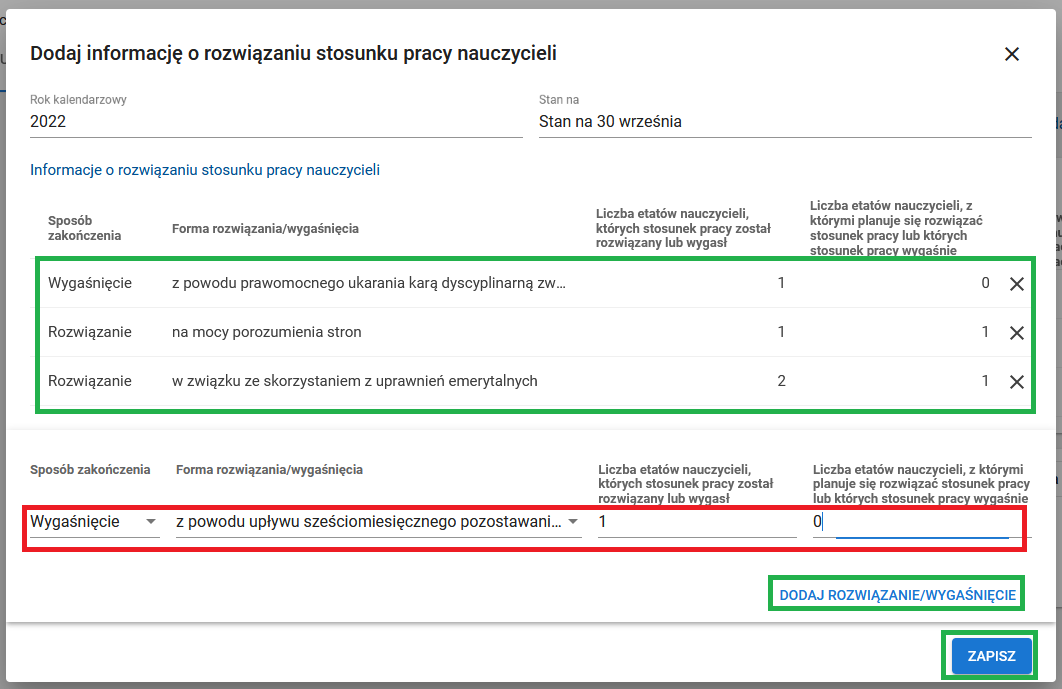Save the form with ZAPISZ
The image size is (1062, 689).
[989, 655]
